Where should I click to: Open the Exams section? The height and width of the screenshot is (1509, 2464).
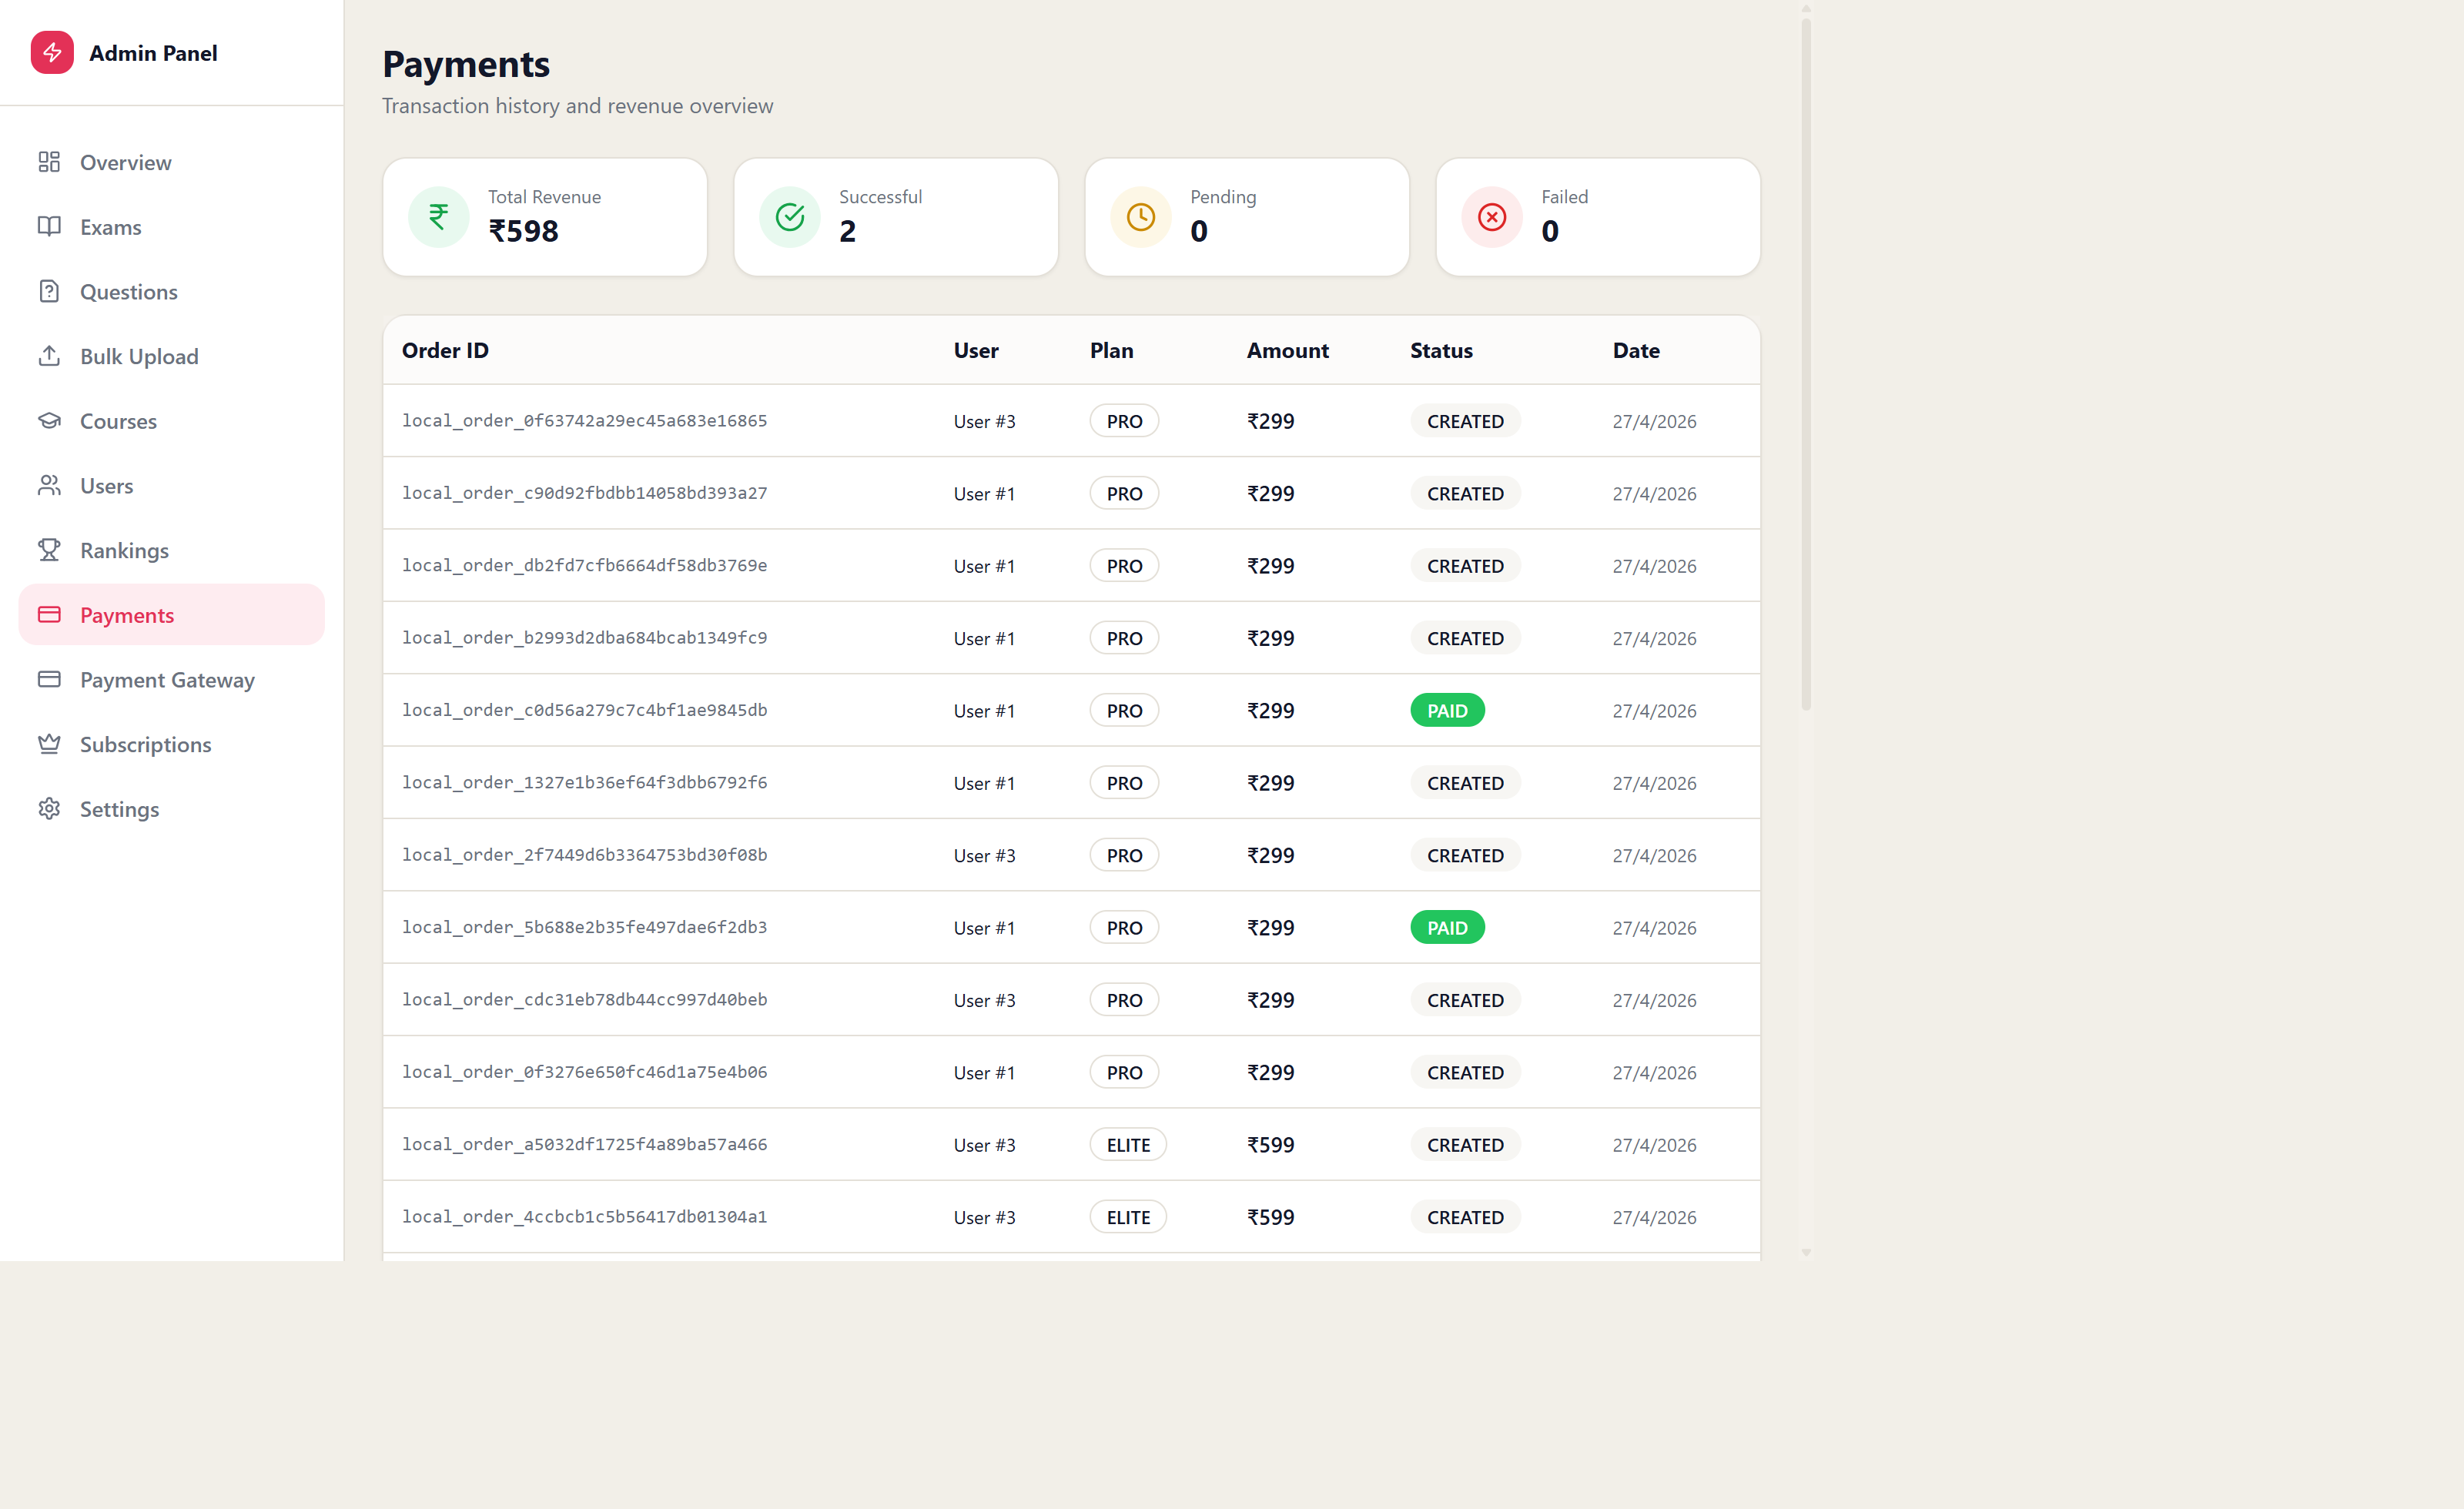171,227
